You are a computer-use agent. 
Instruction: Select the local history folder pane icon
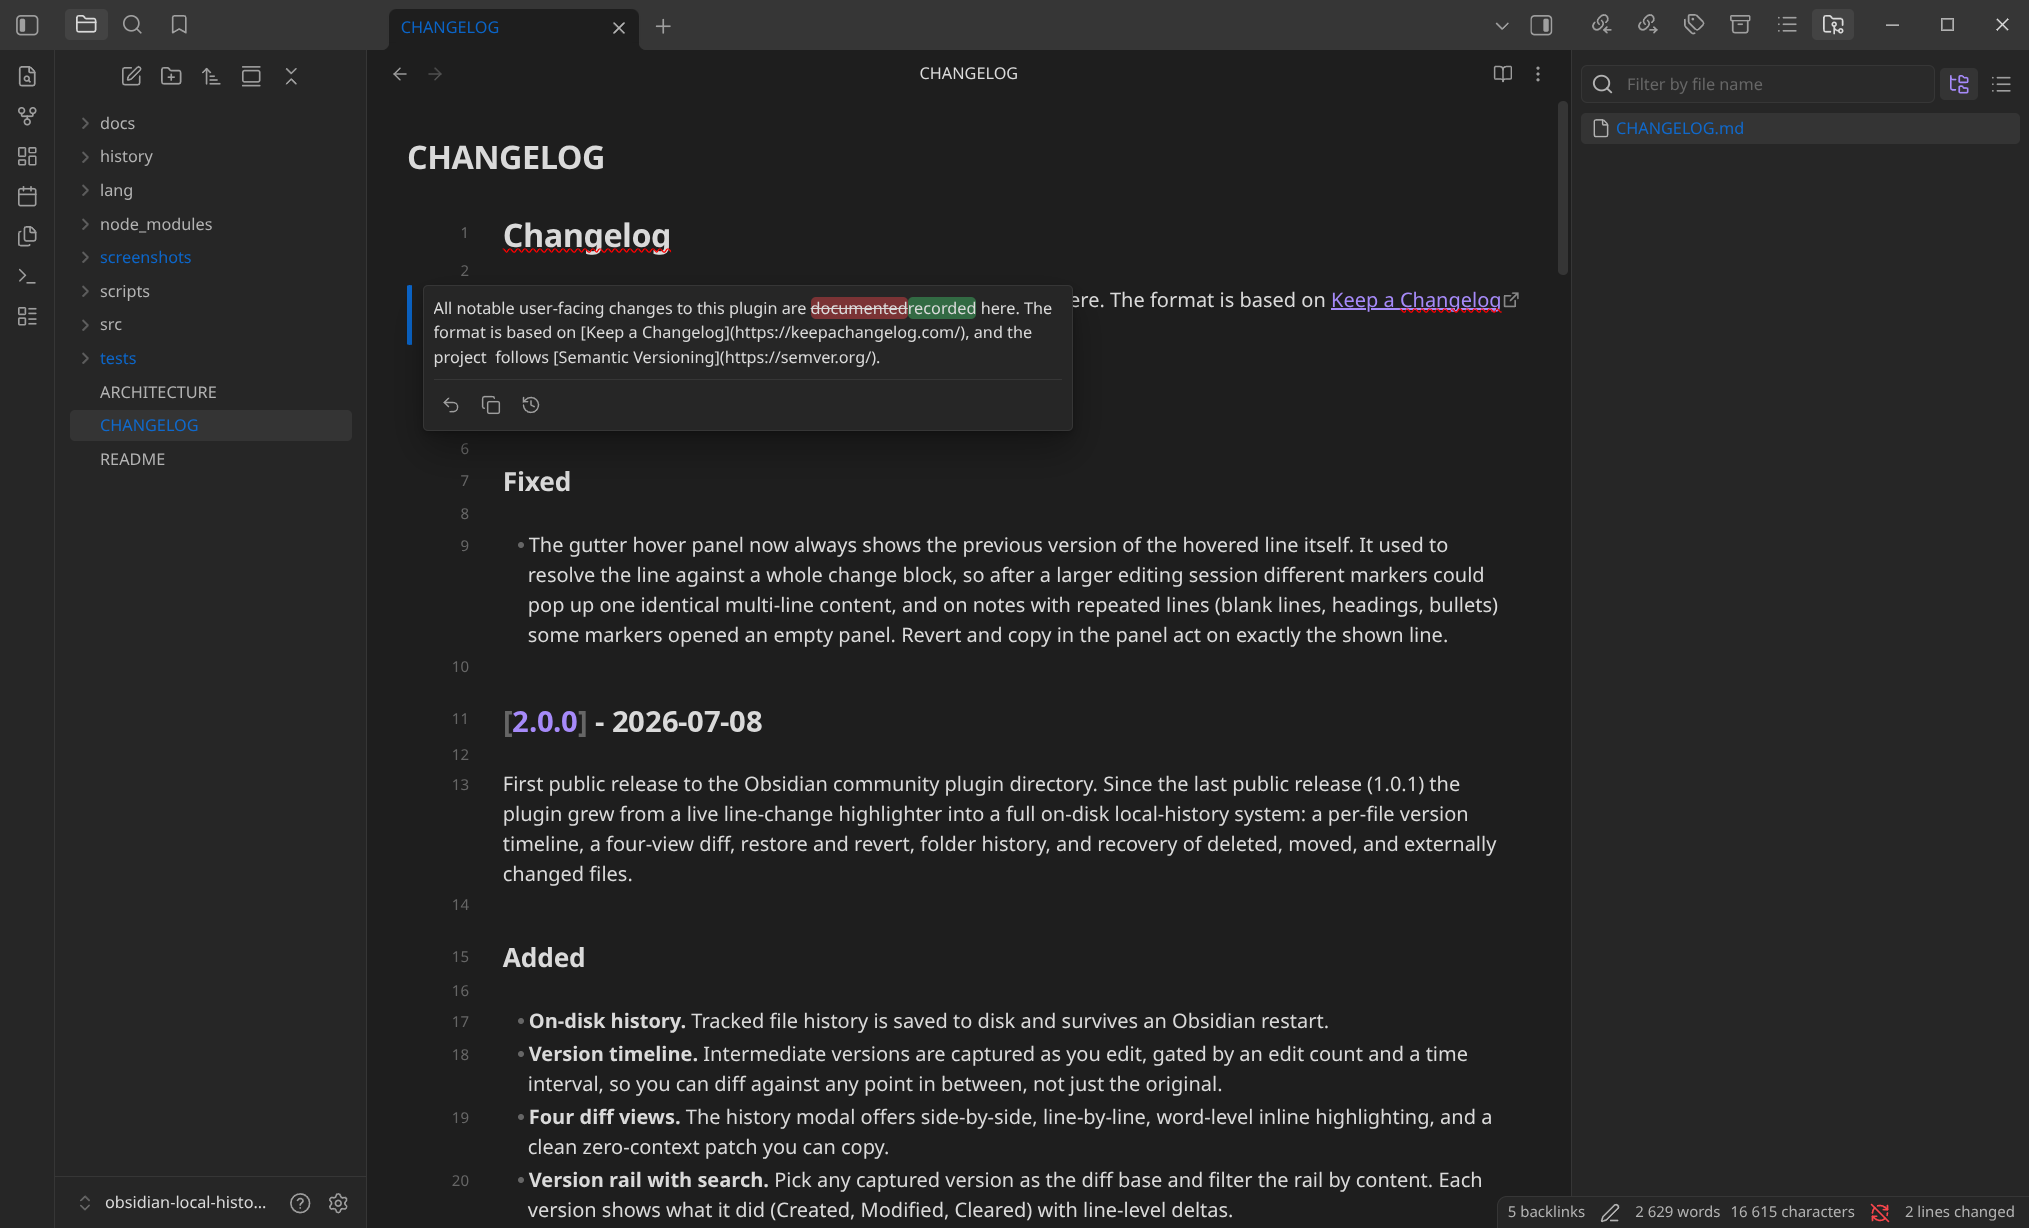tap(1833, 25)
